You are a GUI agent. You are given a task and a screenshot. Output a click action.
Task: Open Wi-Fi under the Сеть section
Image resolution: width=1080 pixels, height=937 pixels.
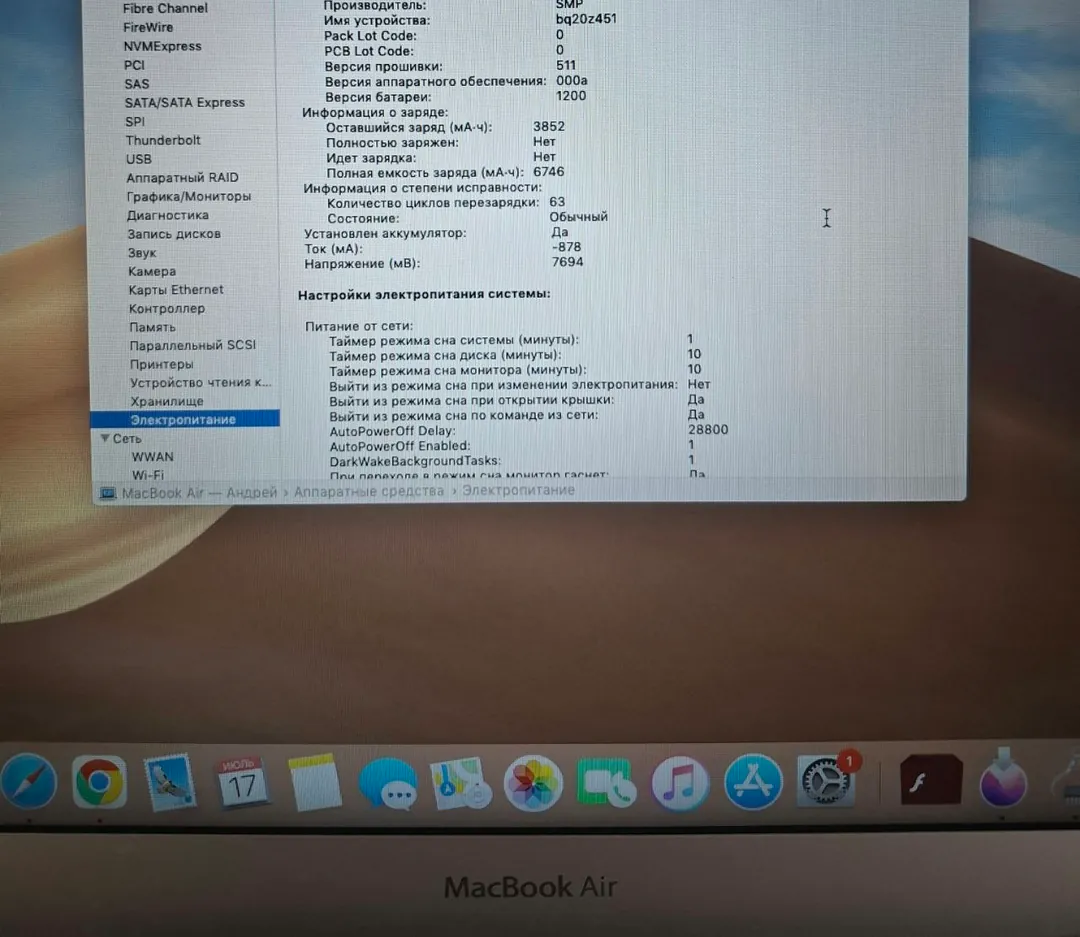coord(147,475)
